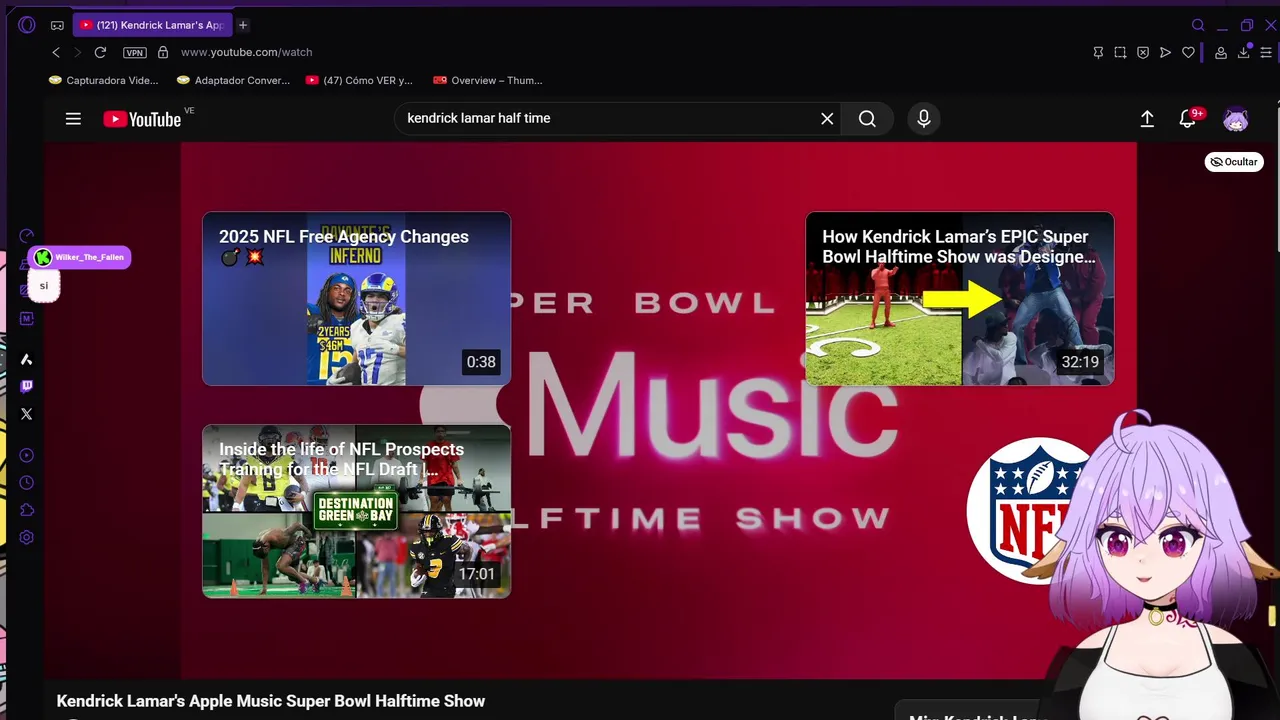The height and width of the screenshot is (720, 1280).
Task: Open Extensions puzzle-piece sidebar icon
Action: 26,510
